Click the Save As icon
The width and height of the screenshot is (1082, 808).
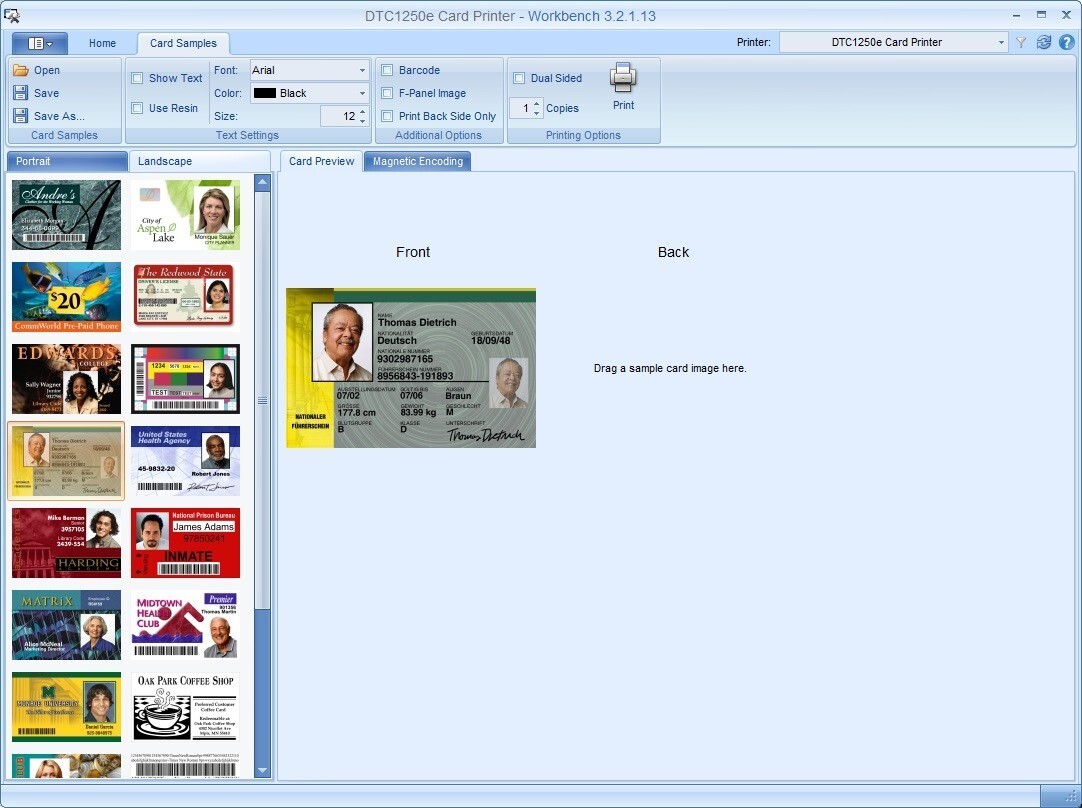point(20,116)
